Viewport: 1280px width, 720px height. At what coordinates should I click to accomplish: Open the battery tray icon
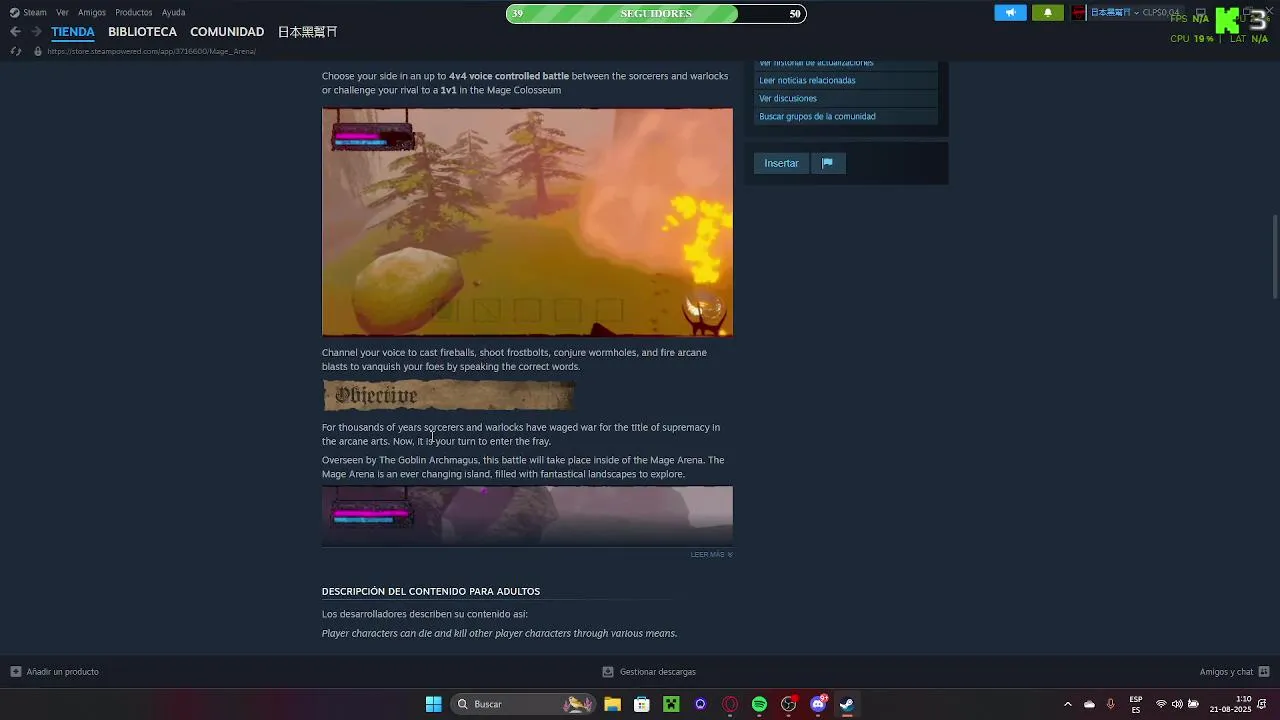coord(1193,704)
